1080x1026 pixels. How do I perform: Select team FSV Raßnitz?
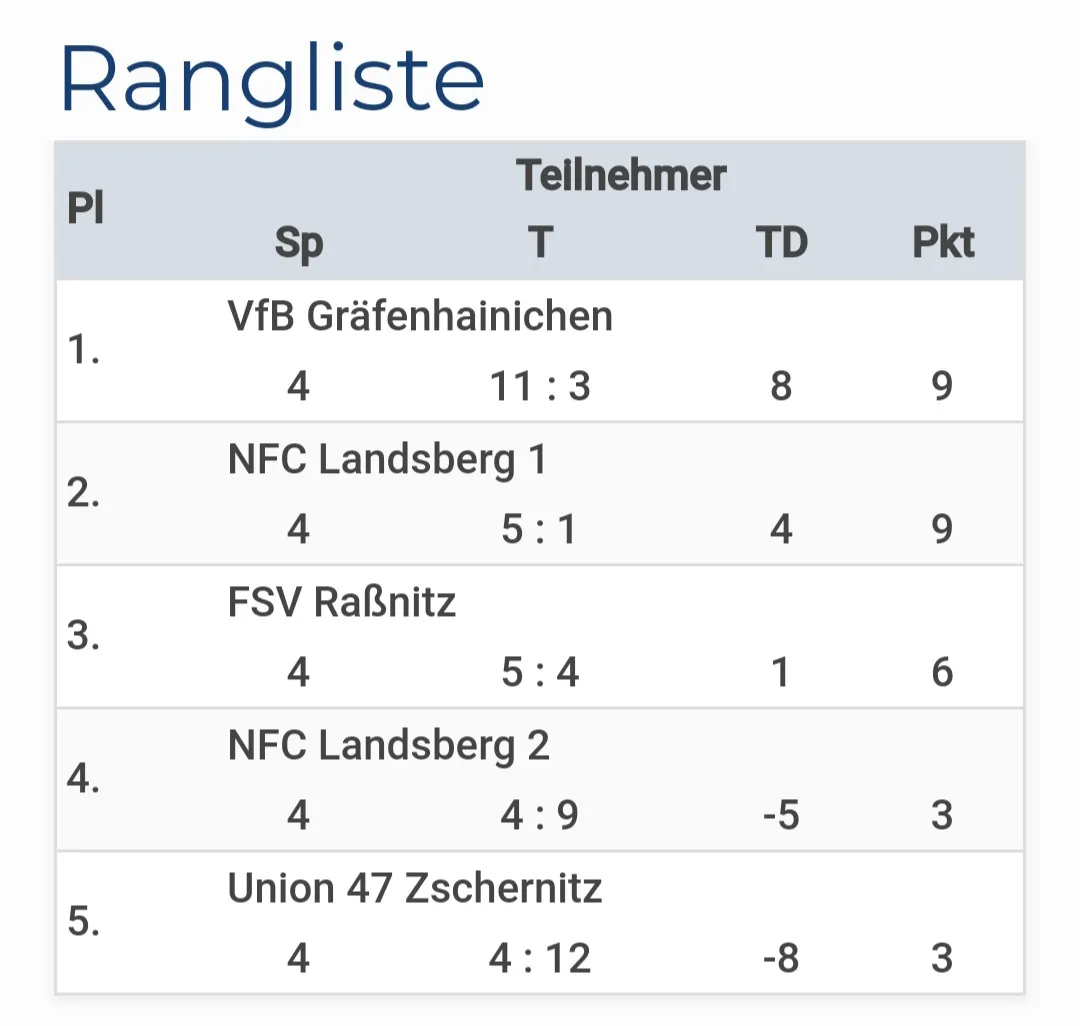click(x=342, y=603)
